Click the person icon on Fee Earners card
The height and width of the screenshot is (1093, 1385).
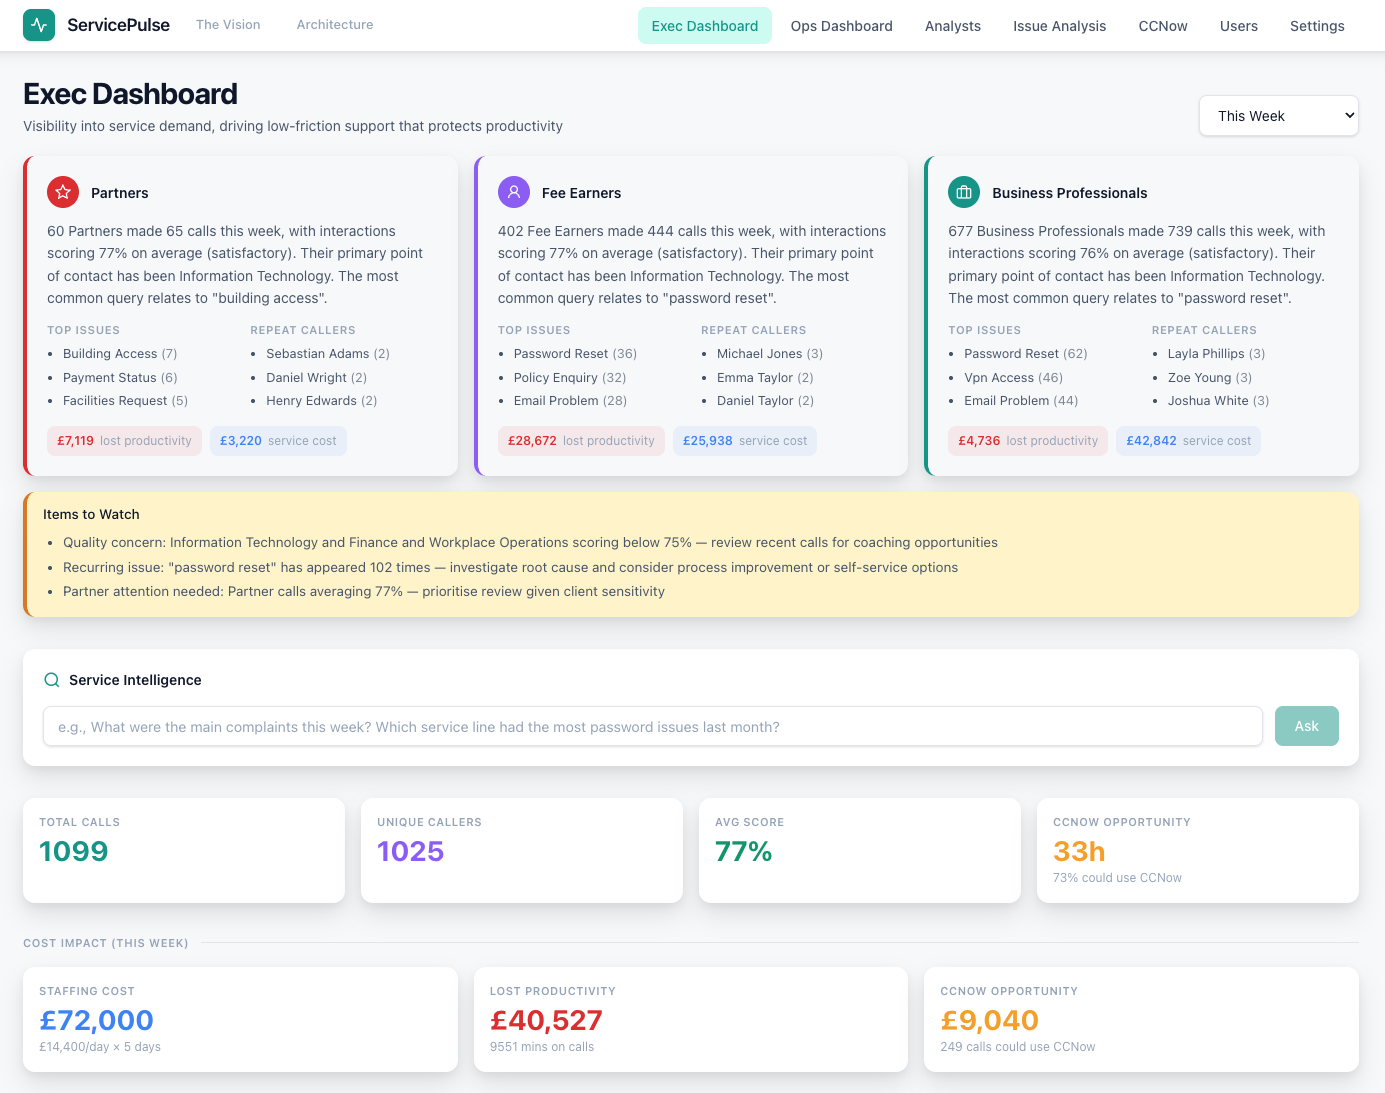[x=513, y=192]
